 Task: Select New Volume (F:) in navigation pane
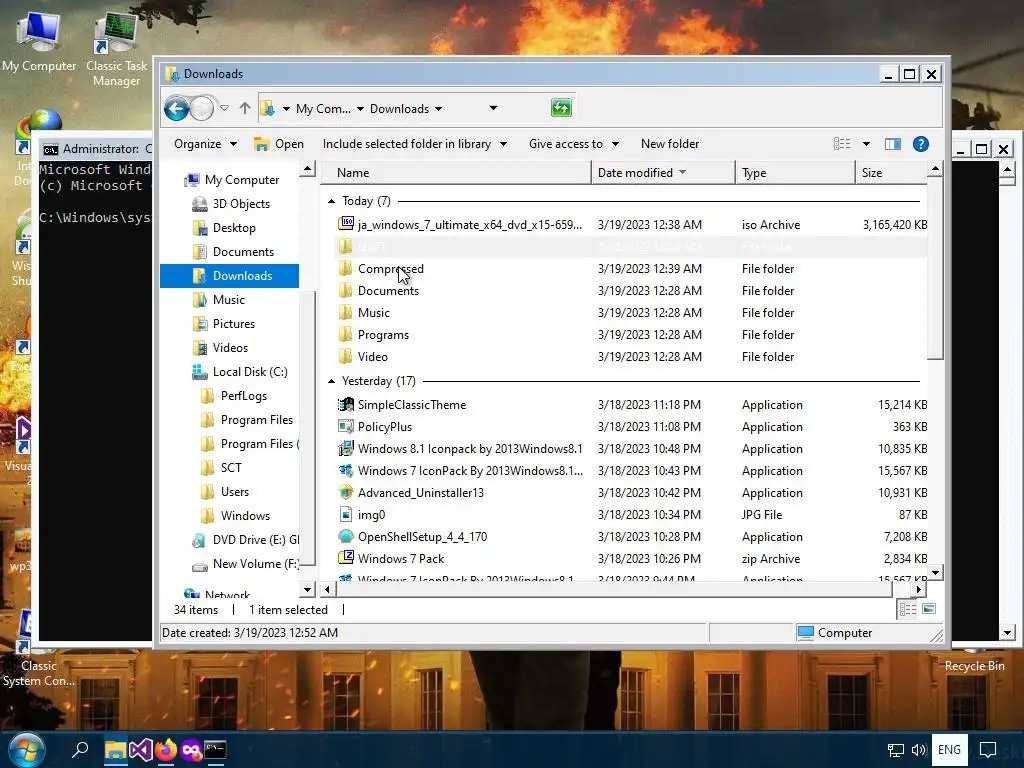click(x=246, y=564)
